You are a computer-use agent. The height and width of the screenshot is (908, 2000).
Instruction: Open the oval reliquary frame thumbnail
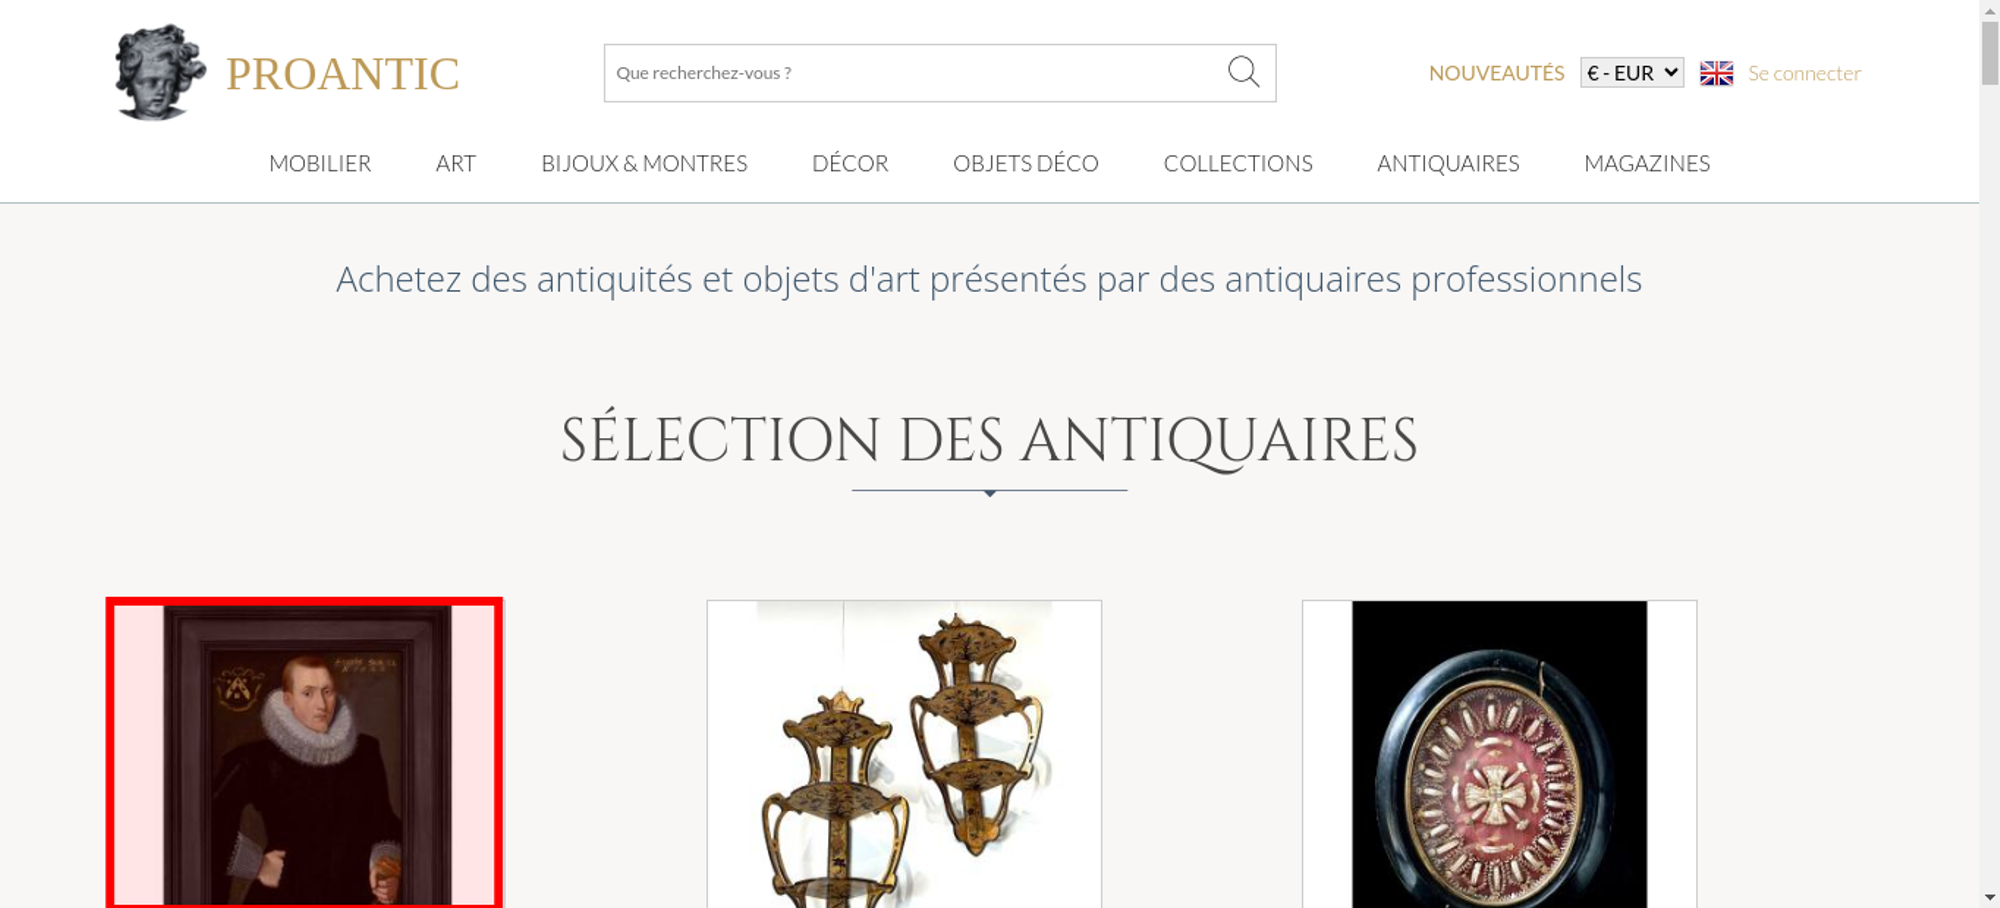(x=1499, y=754)
